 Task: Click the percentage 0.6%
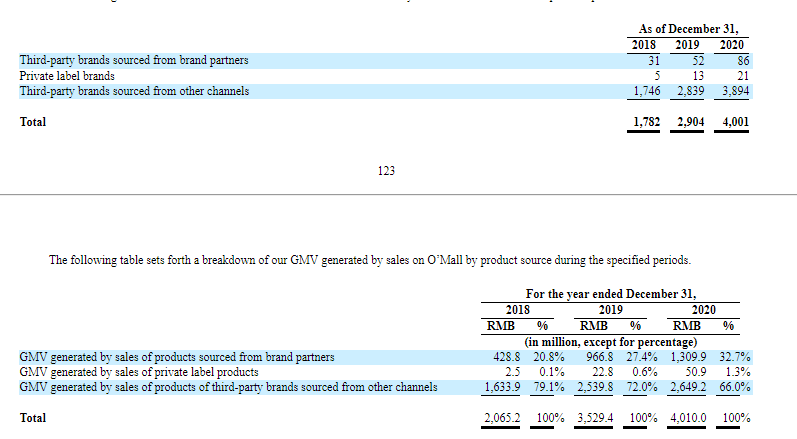point(645,372)
